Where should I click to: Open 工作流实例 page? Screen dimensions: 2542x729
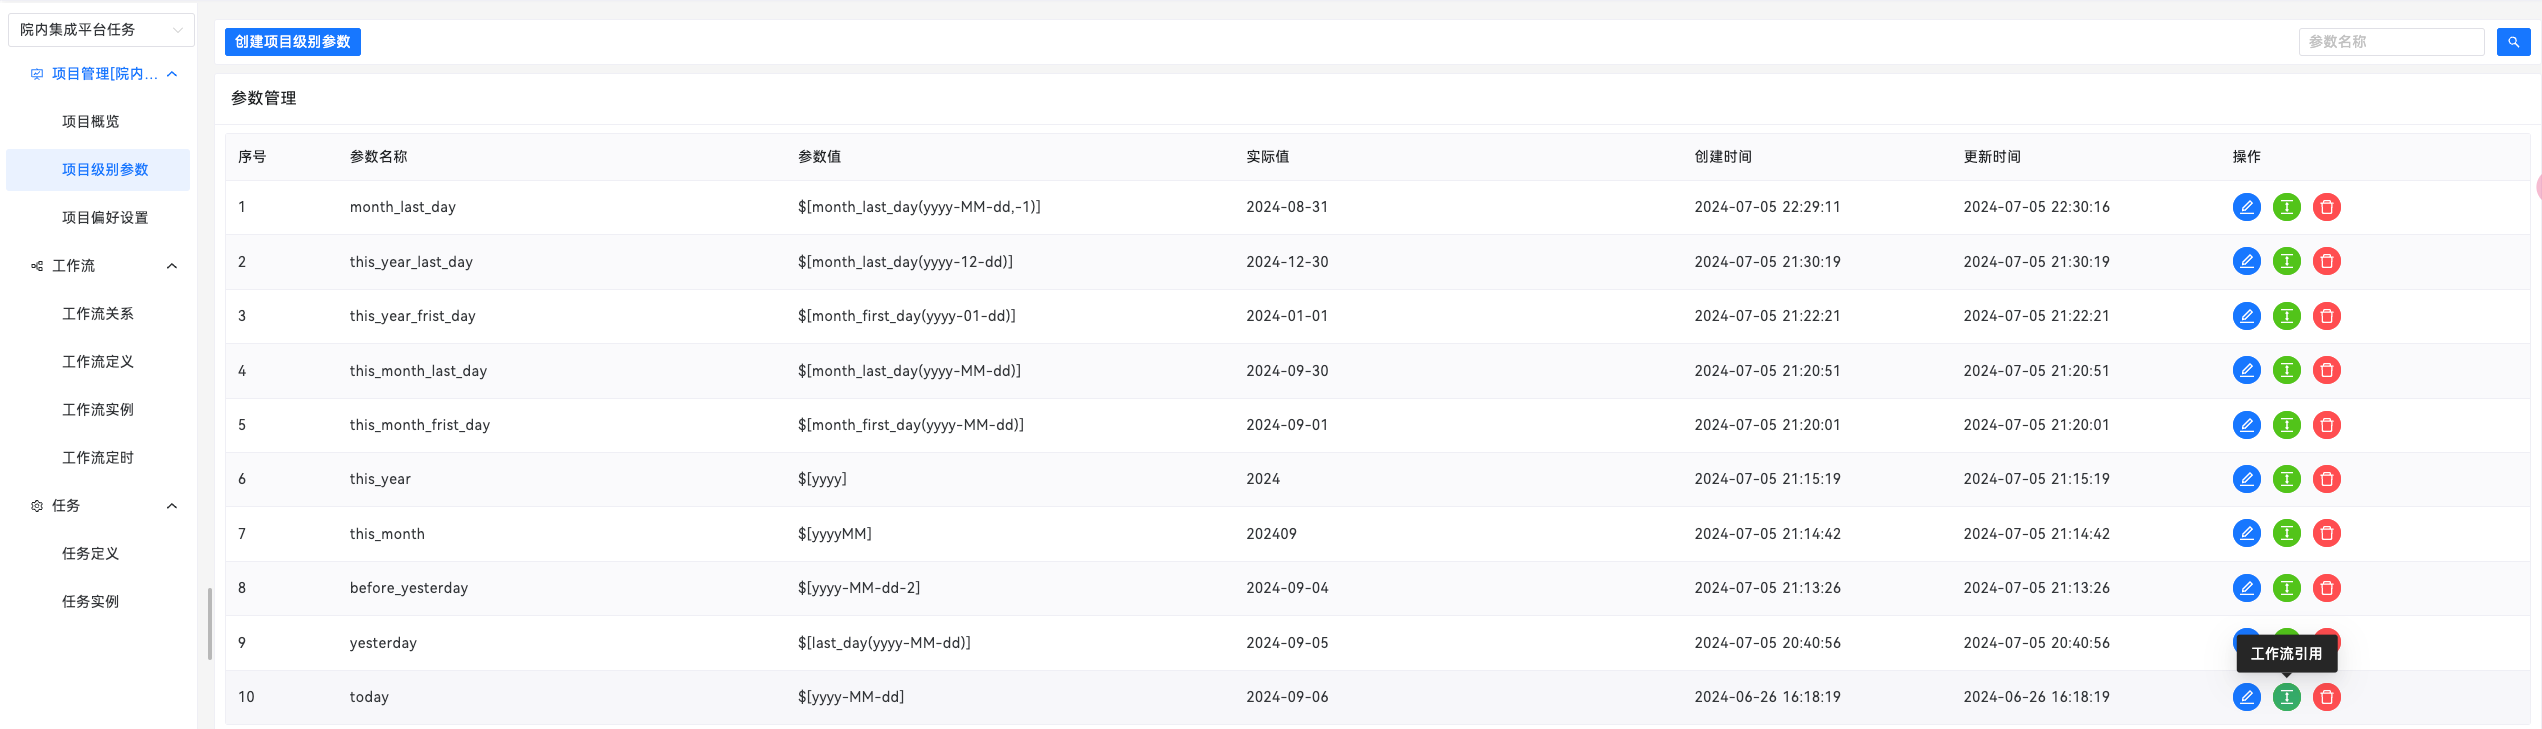coord(98,410)
